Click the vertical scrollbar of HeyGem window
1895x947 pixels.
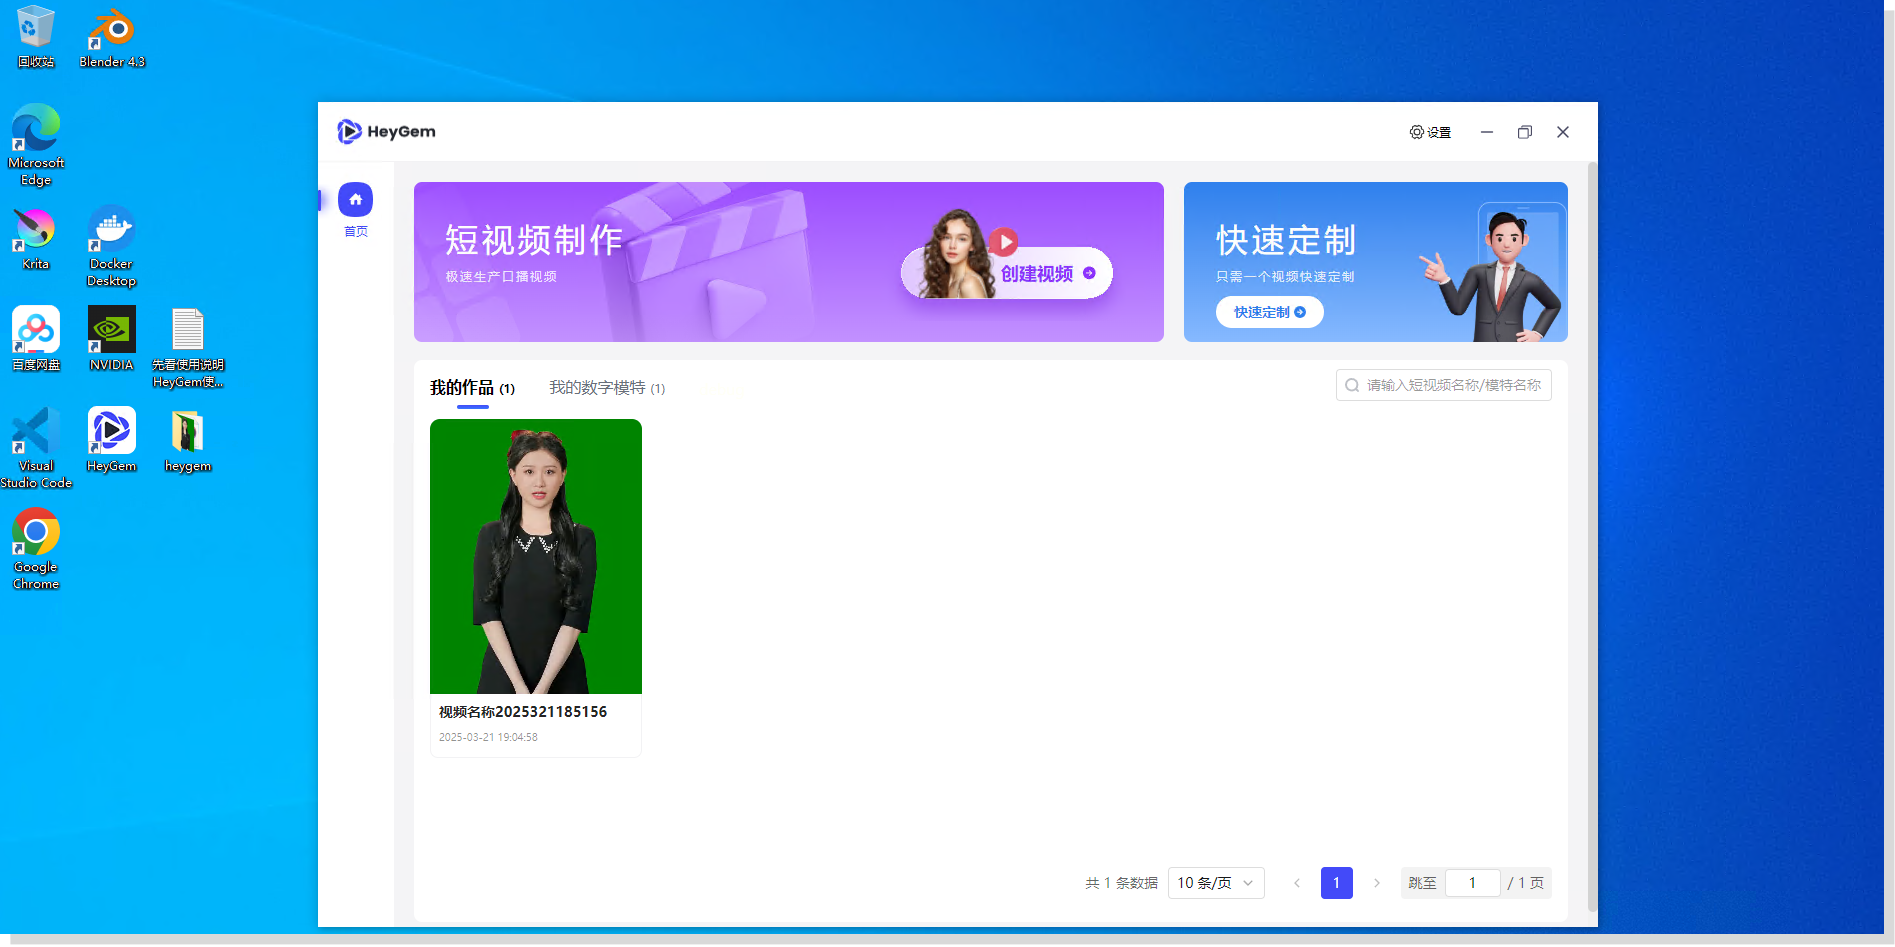1592,540
